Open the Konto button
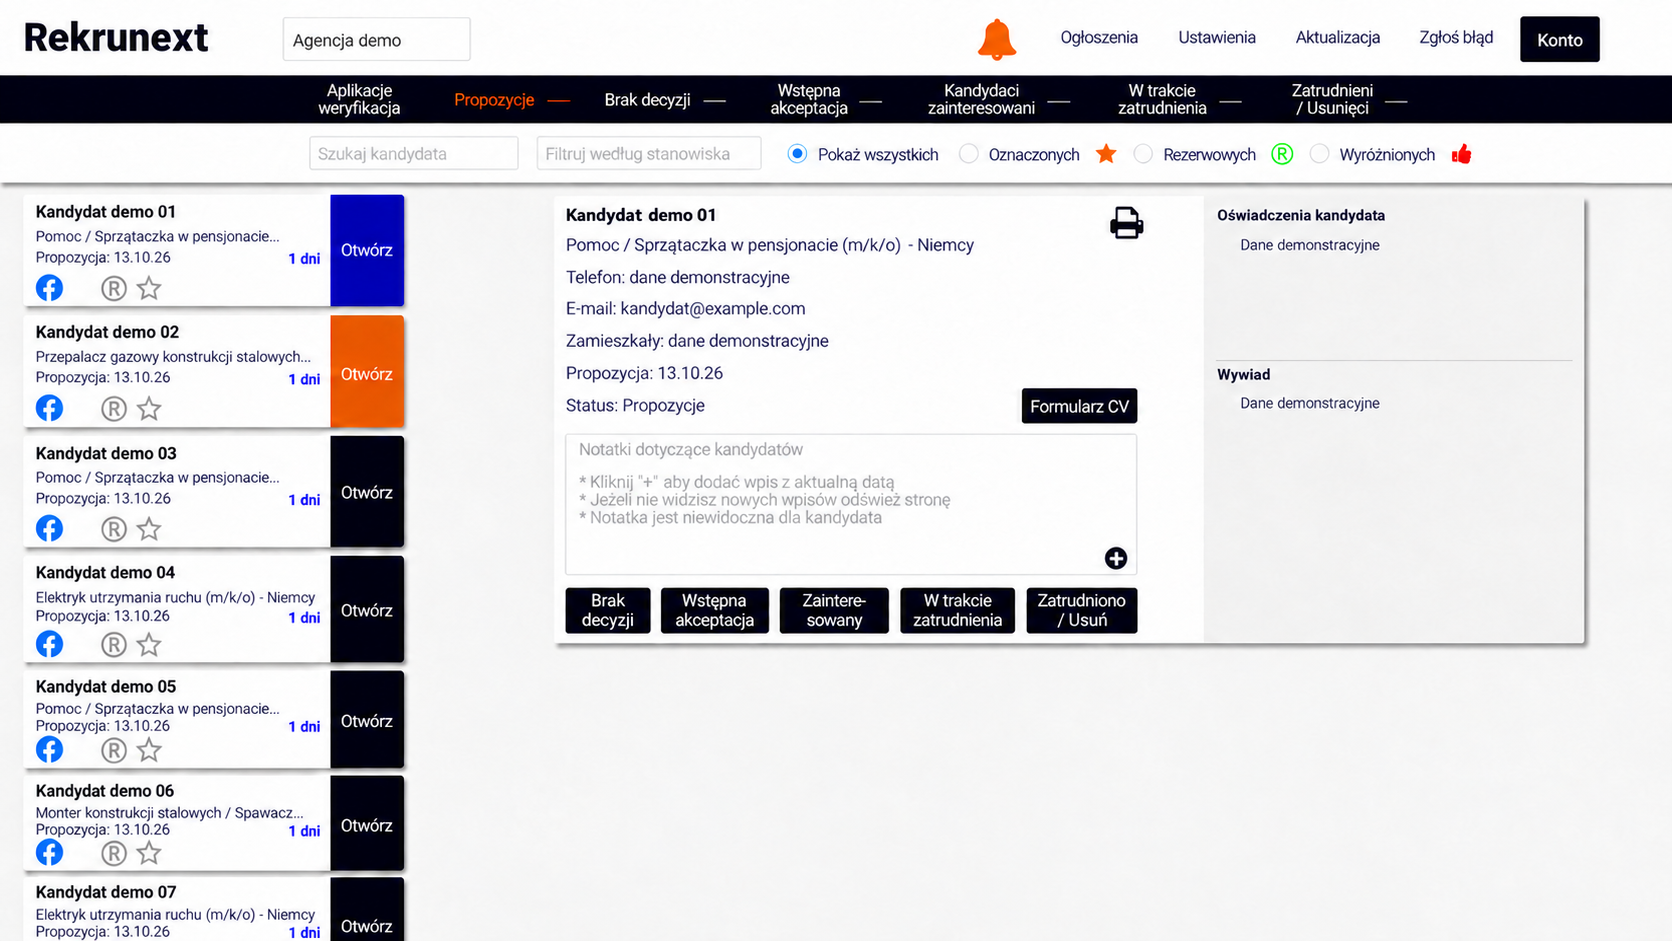The width and height of the screenshot is (1672, 941). pyautogui.click(x=1560, y=39)
